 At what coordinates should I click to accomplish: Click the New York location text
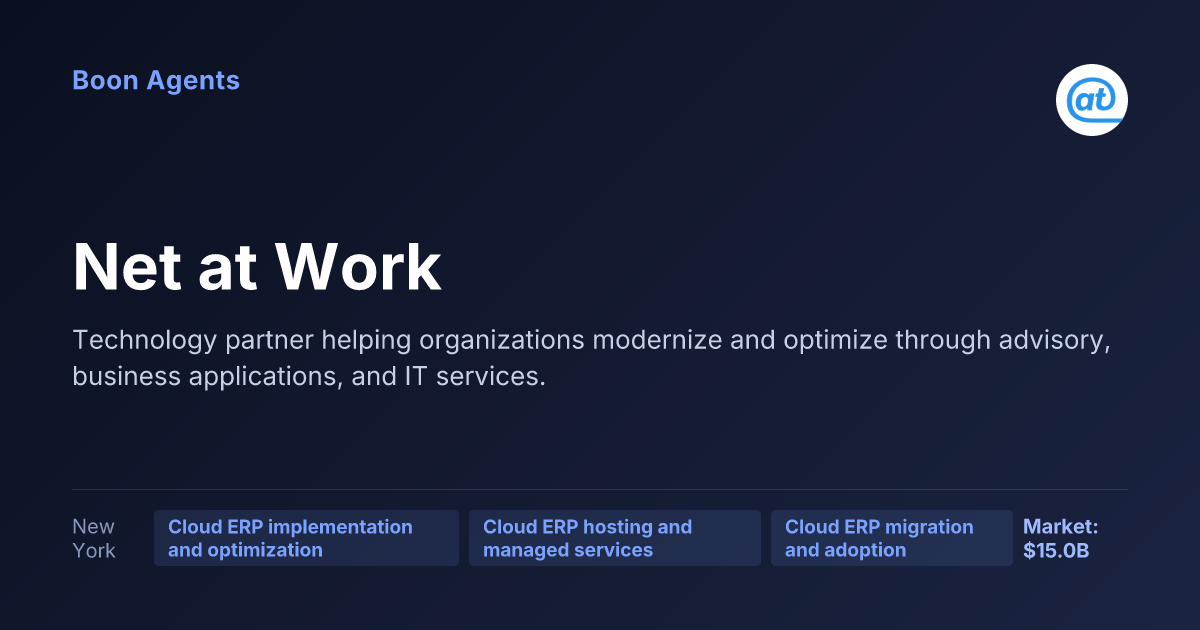pyautogui.click(x=94, y=538)
